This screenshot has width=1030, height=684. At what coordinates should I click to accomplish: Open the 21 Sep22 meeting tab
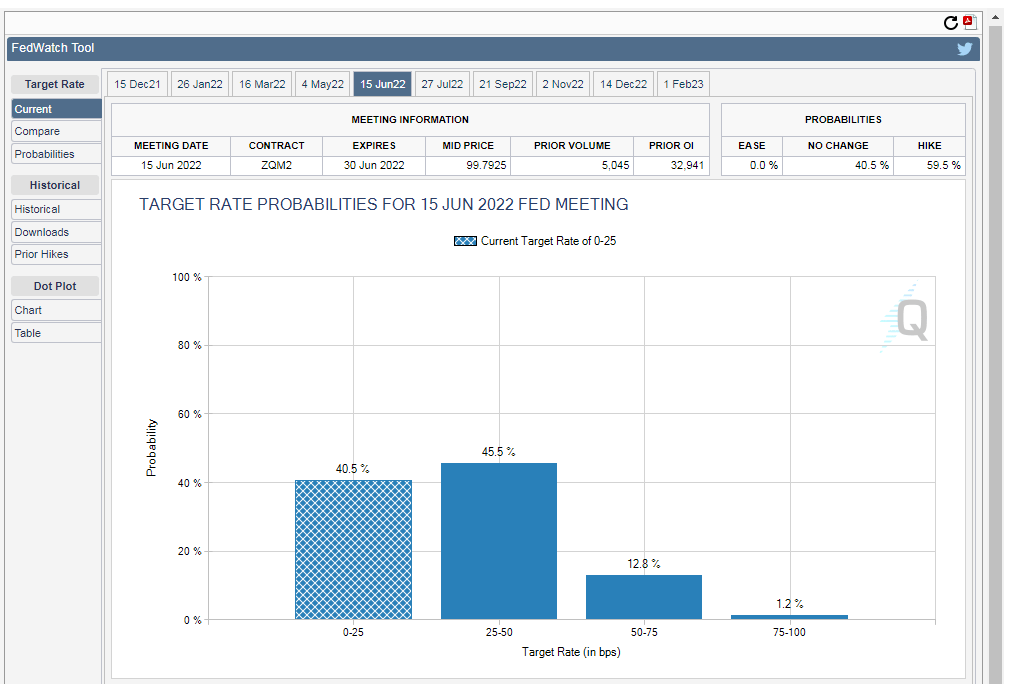503,84
